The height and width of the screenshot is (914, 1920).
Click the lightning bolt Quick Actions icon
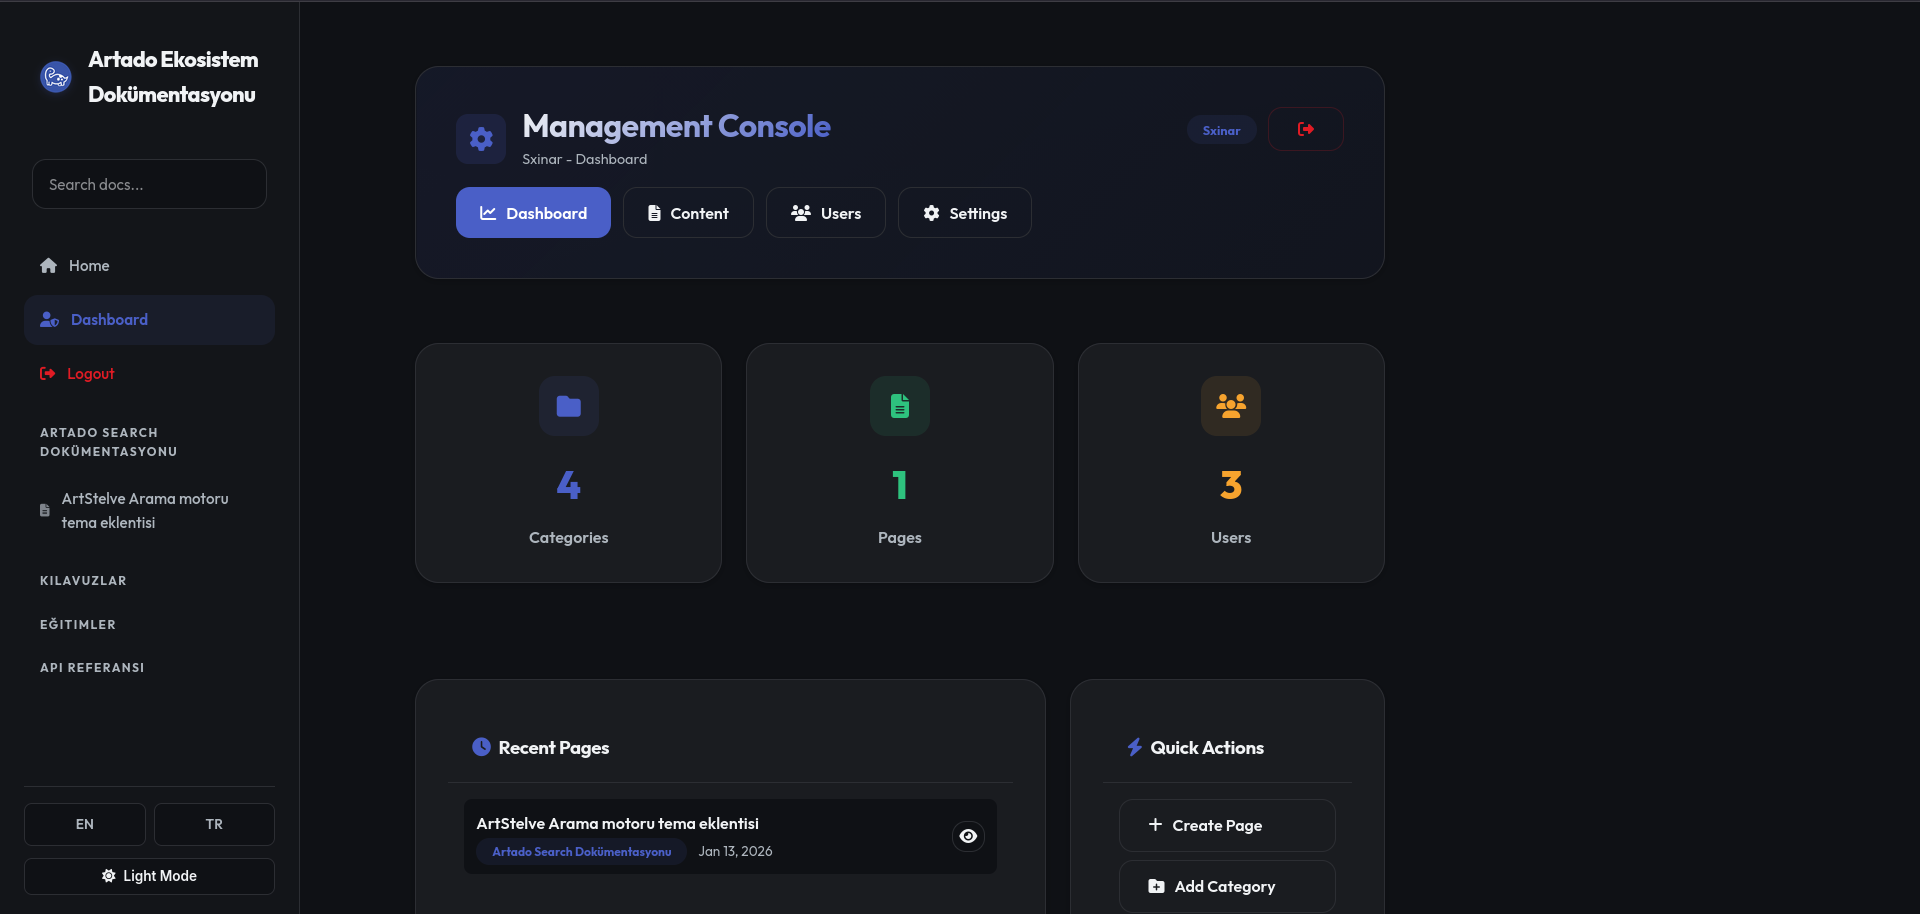1134,747
